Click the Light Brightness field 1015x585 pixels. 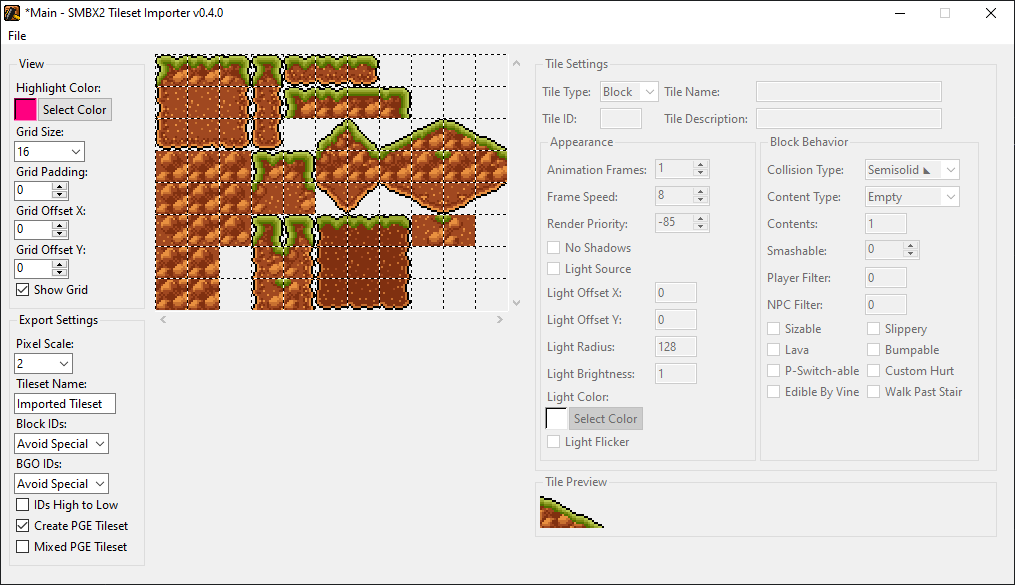point(676,374)
